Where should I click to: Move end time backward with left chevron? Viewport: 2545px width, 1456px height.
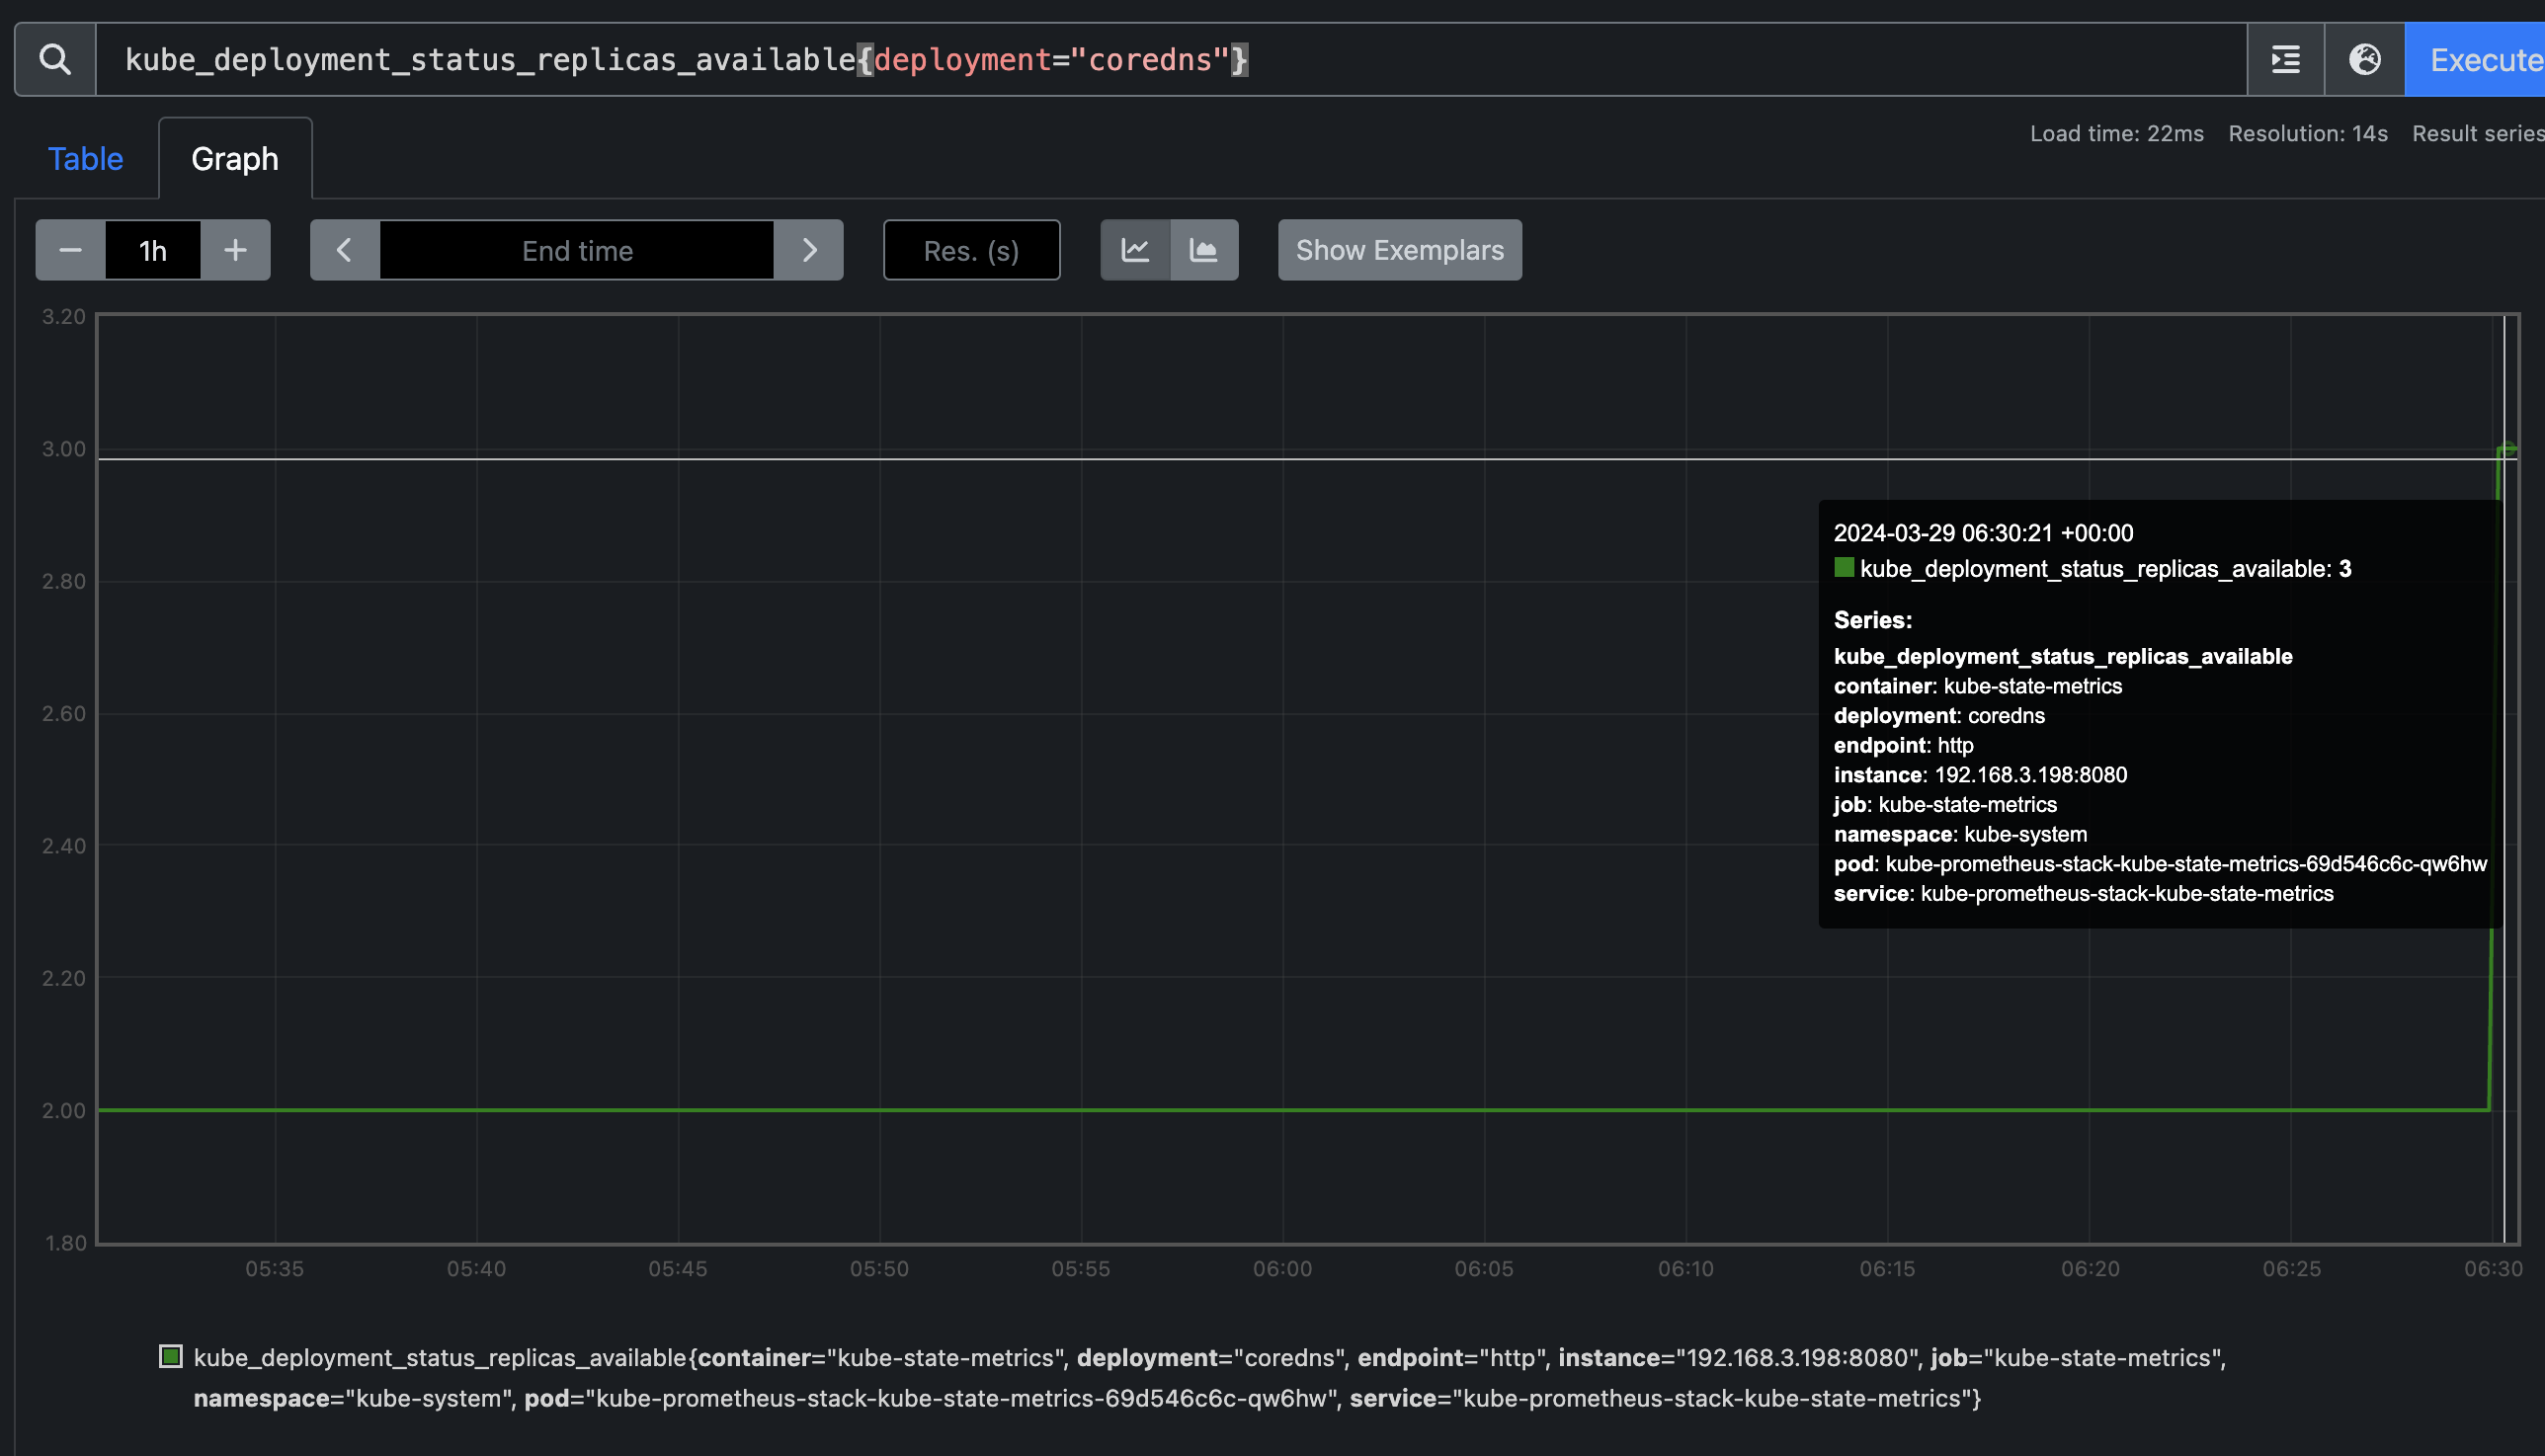pyautogui.click(x=344, y=250)
